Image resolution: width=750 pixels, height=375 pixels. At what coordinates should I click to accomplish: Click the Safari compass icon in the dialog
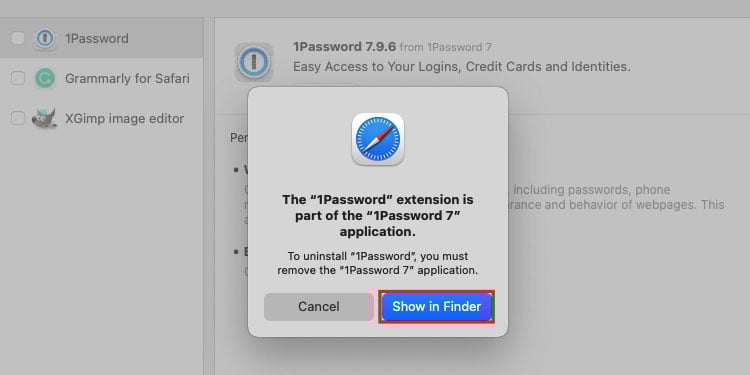coord(378,139)
